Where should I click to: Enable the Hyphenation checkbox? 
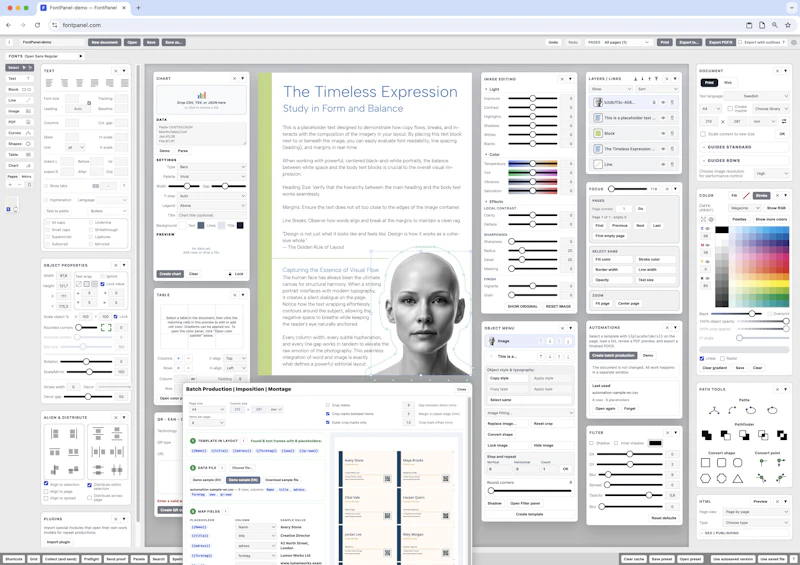click(x=46, y=200)
